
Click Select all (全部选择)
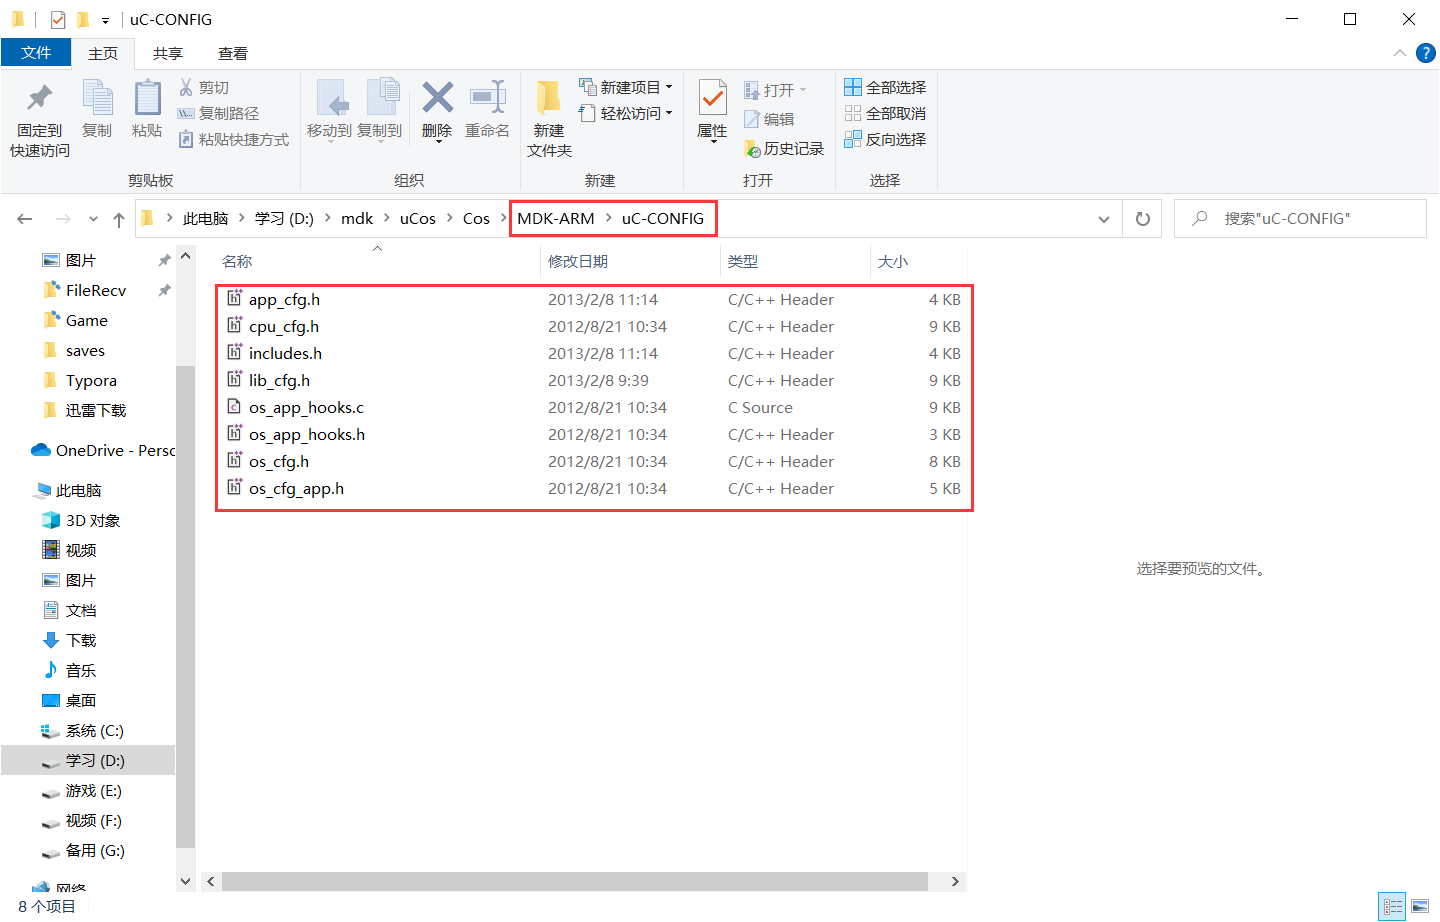click(885, 87)
